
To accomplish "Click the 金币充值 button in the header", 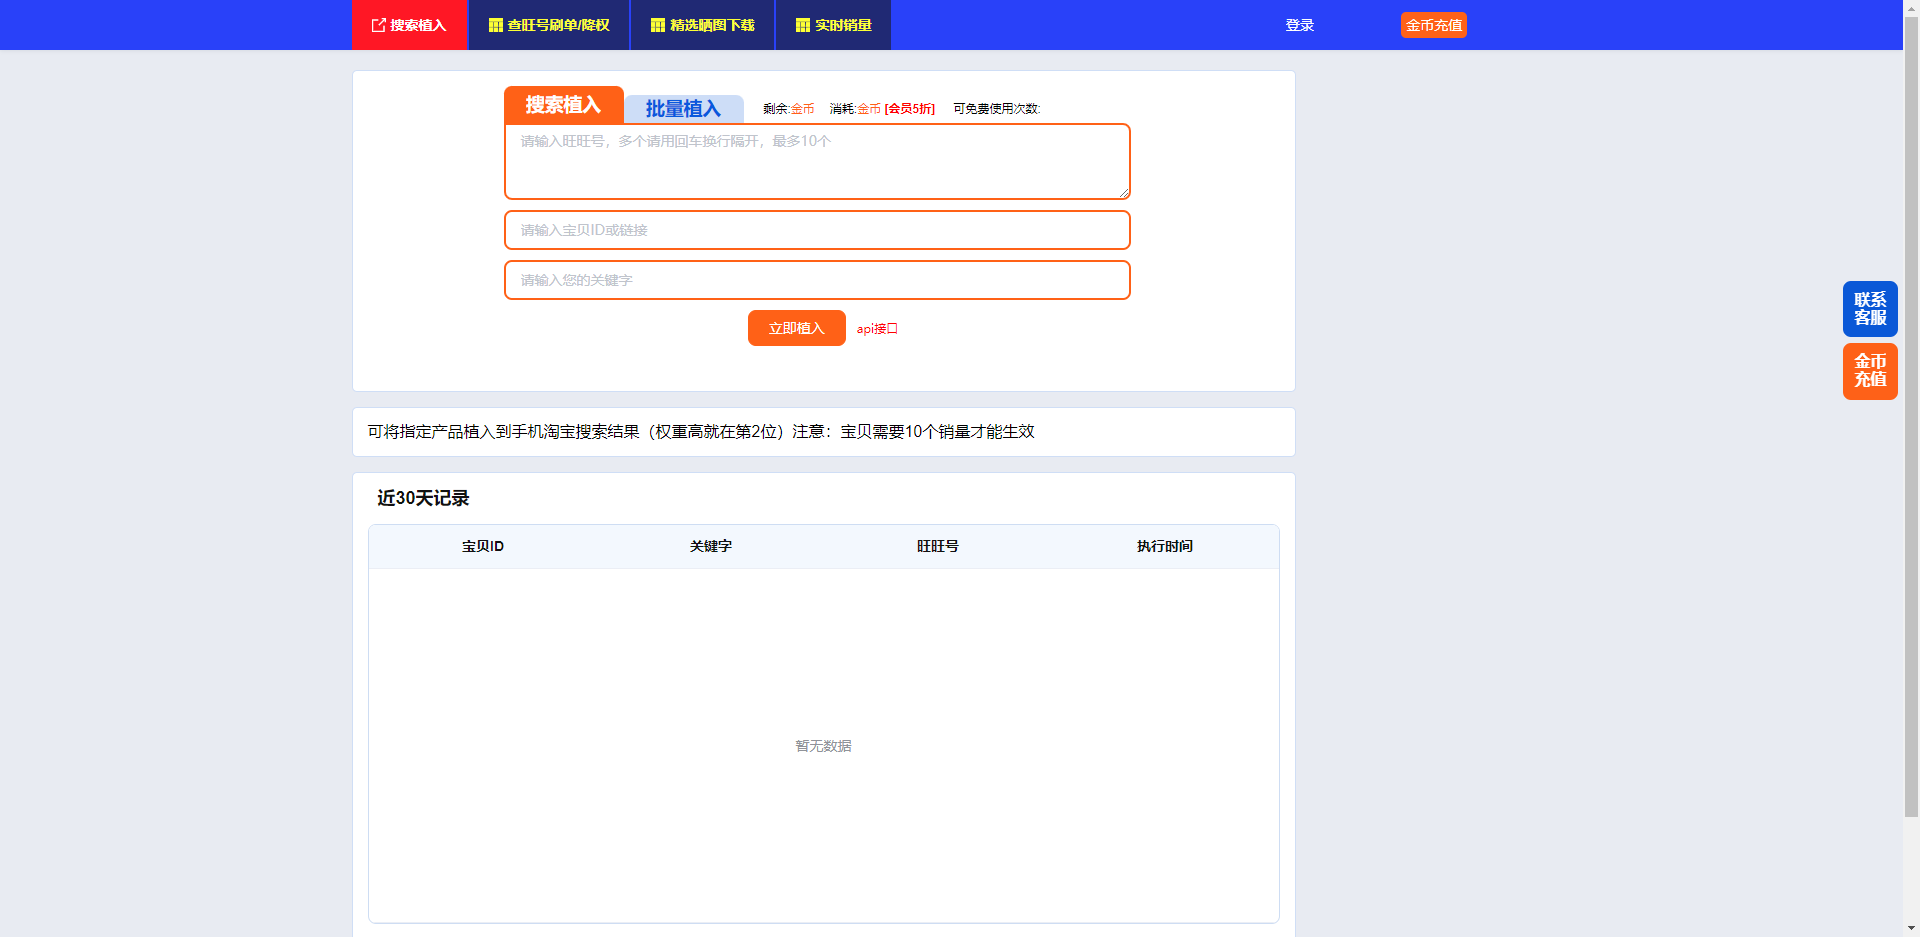I will coord(1434,25).
